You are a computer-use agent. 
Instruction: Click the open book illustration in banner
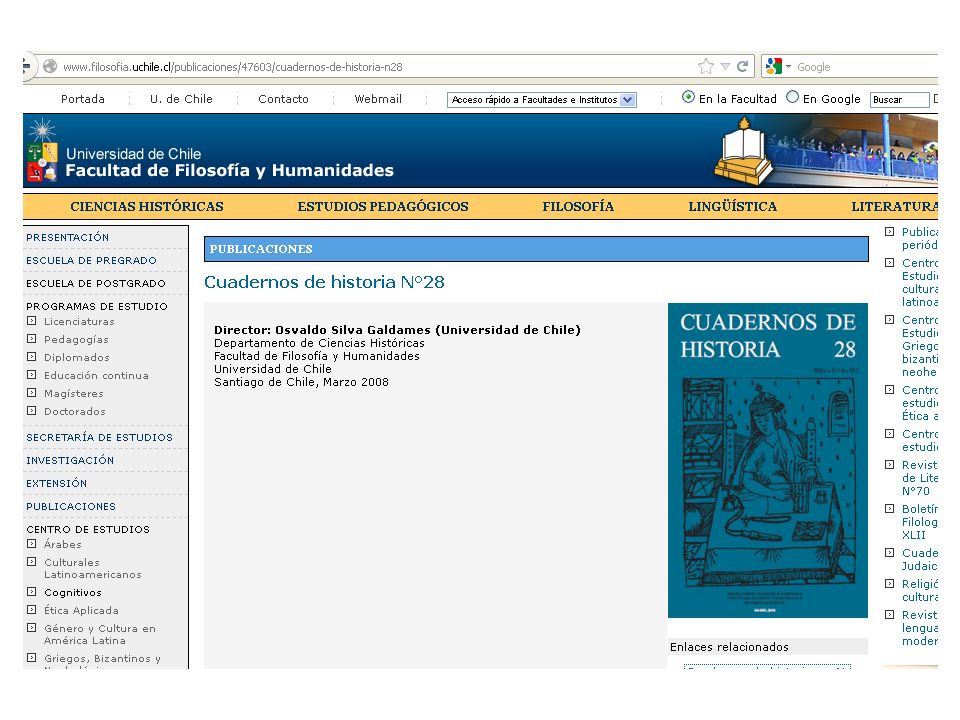click(x=743, y=151)
